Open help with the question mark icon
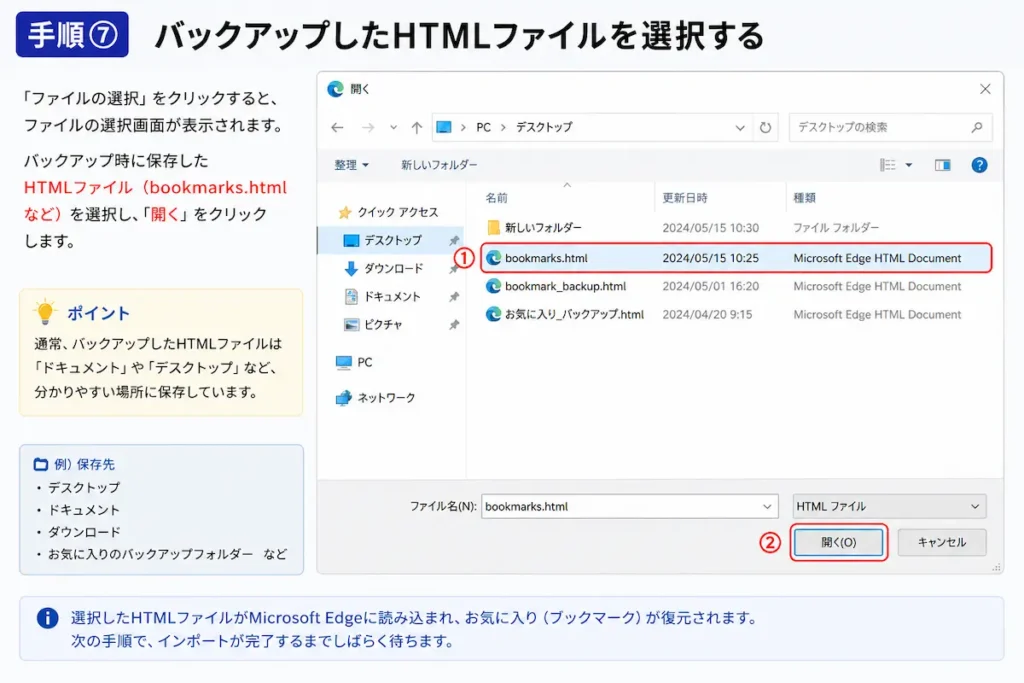 pos(979,165)
